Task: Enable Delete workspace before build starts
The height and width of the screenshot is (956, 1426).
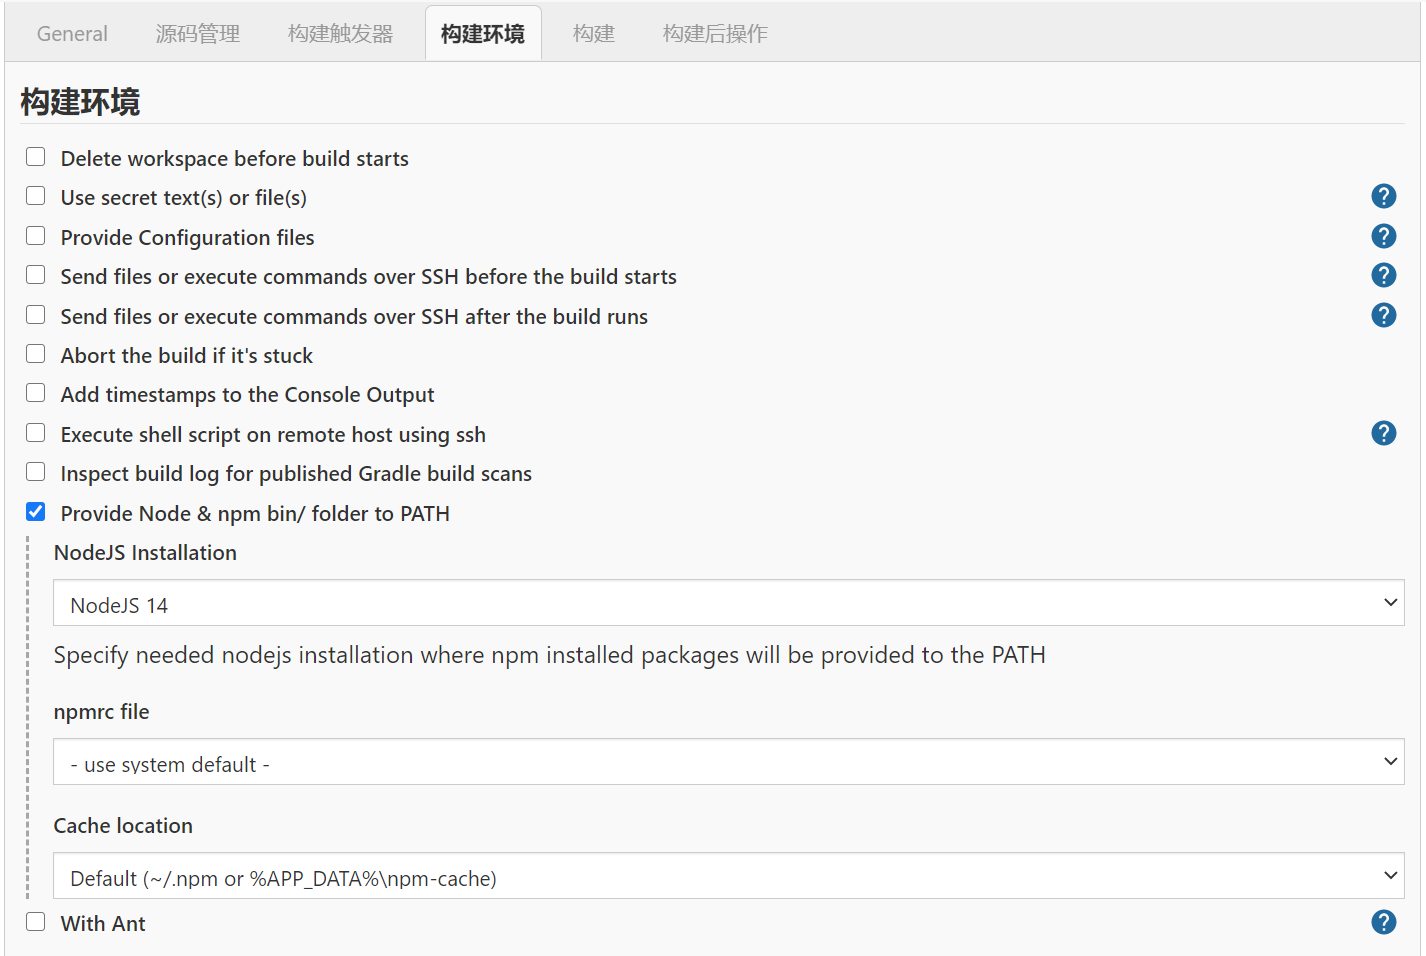Action: click(x=36, y=157)
